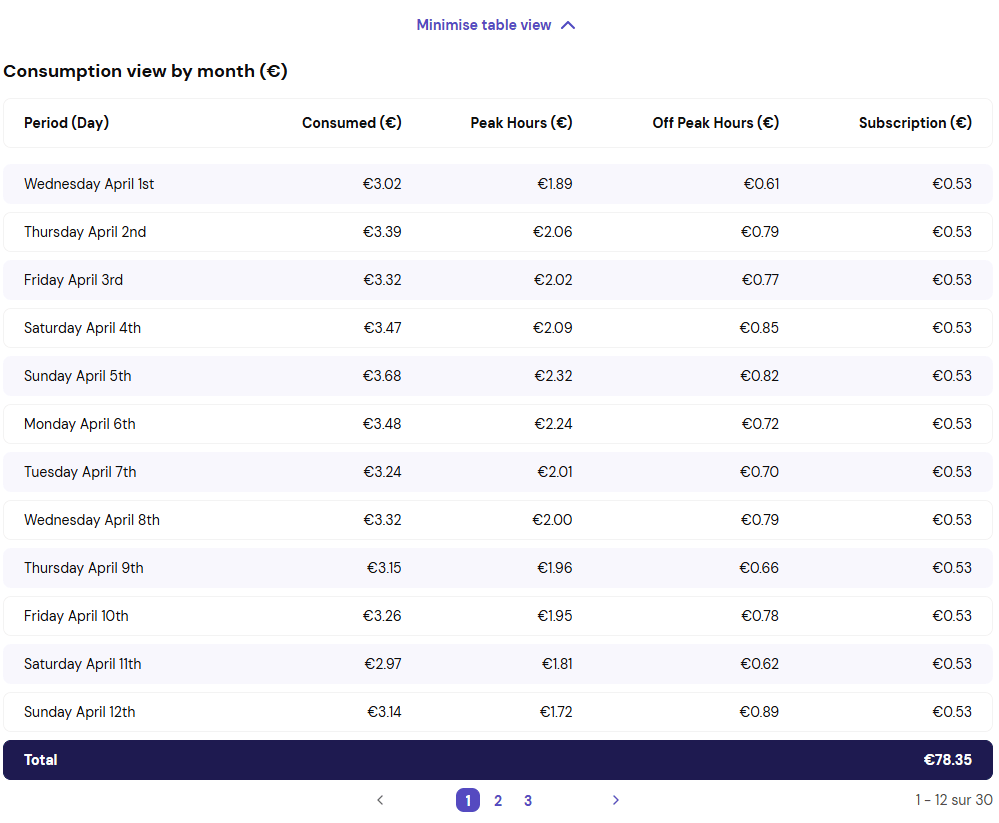Image resolution: width=999 pixels, height=823 pixels.
Task: Click the off peak value €0.85
Action: (759, 328)
